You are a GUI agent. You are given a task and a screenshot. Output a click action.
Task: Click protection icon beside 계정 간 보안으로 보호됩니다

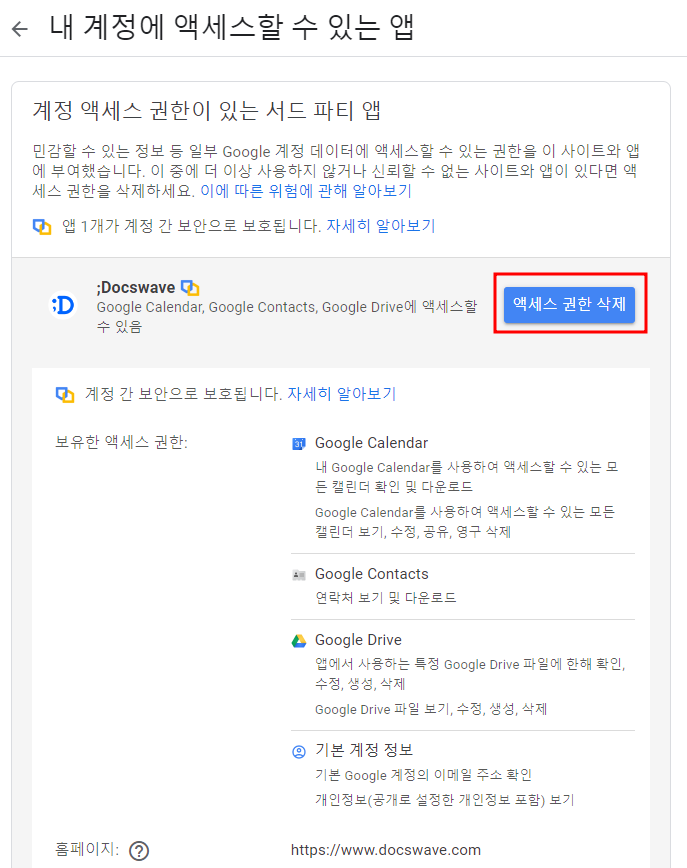[x=65, y=395]
